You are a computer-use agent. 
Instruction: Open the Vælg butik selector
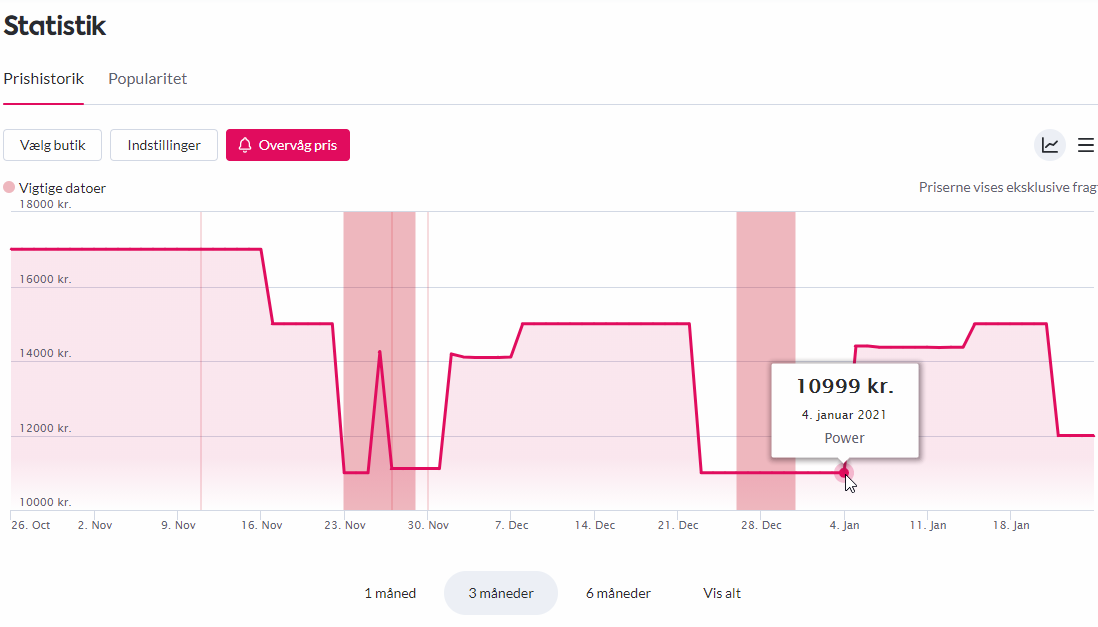53,145
